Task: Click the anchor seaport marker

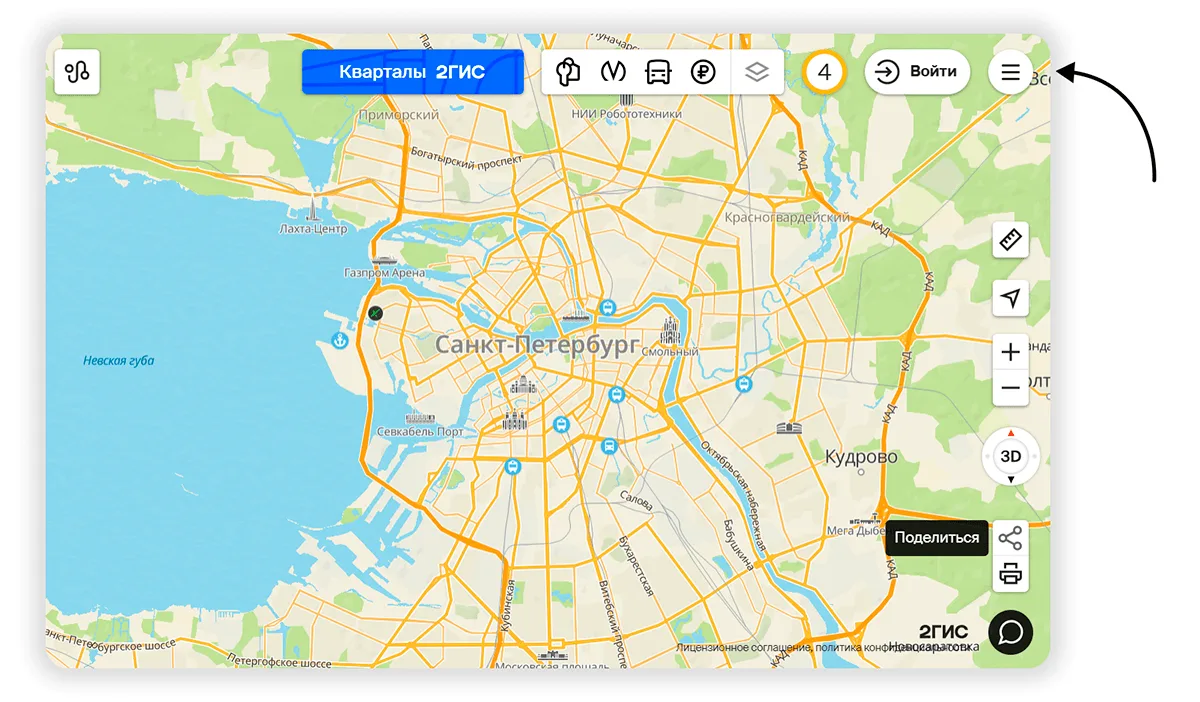Action: [x=339, y=342]
